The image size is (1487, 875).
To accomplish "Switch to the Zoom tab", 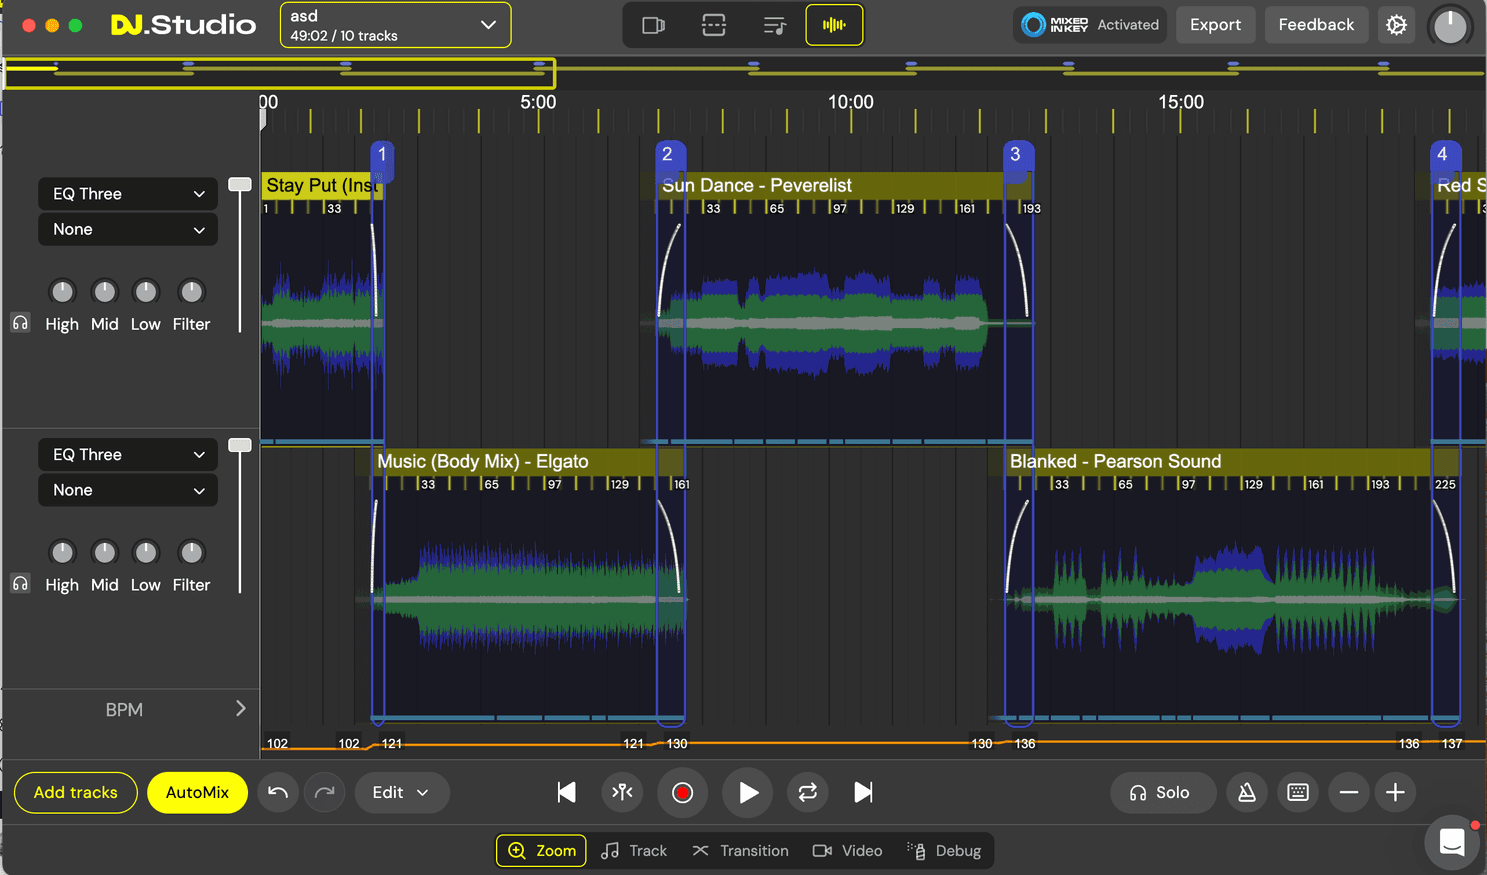I will click(542, 851).
